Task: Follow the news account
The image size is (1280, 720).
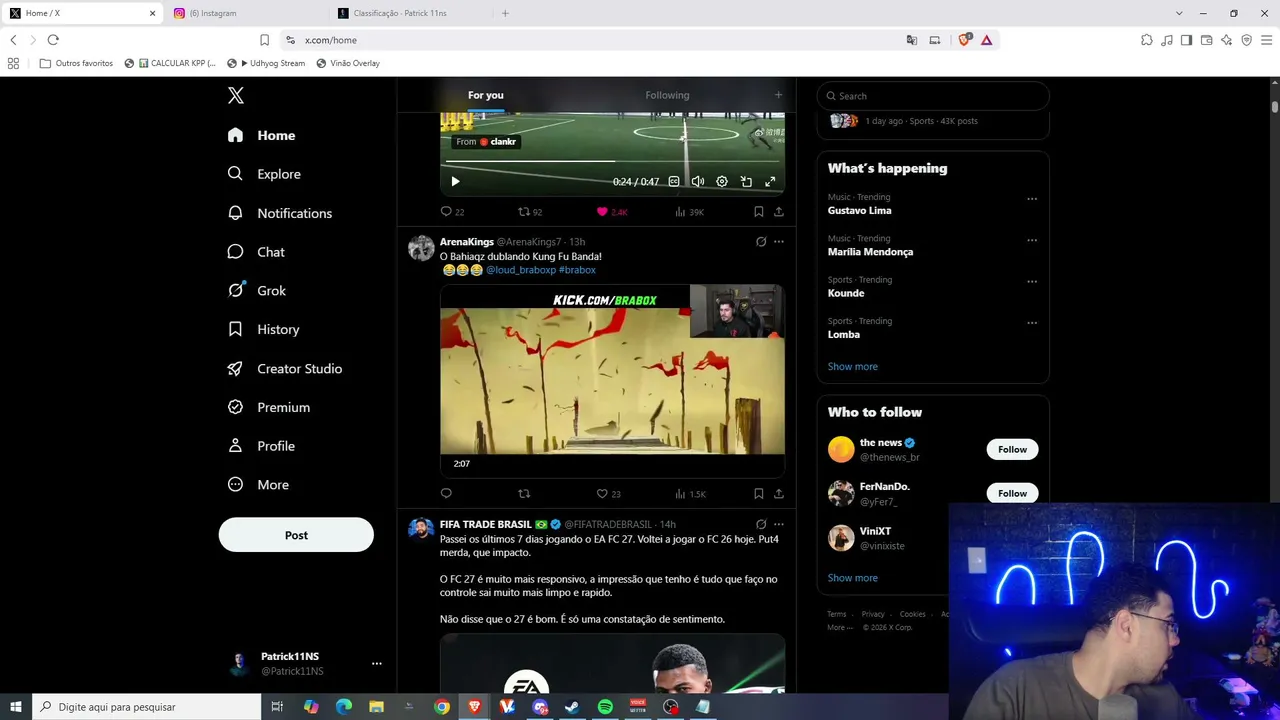Action: [1012, 449]
